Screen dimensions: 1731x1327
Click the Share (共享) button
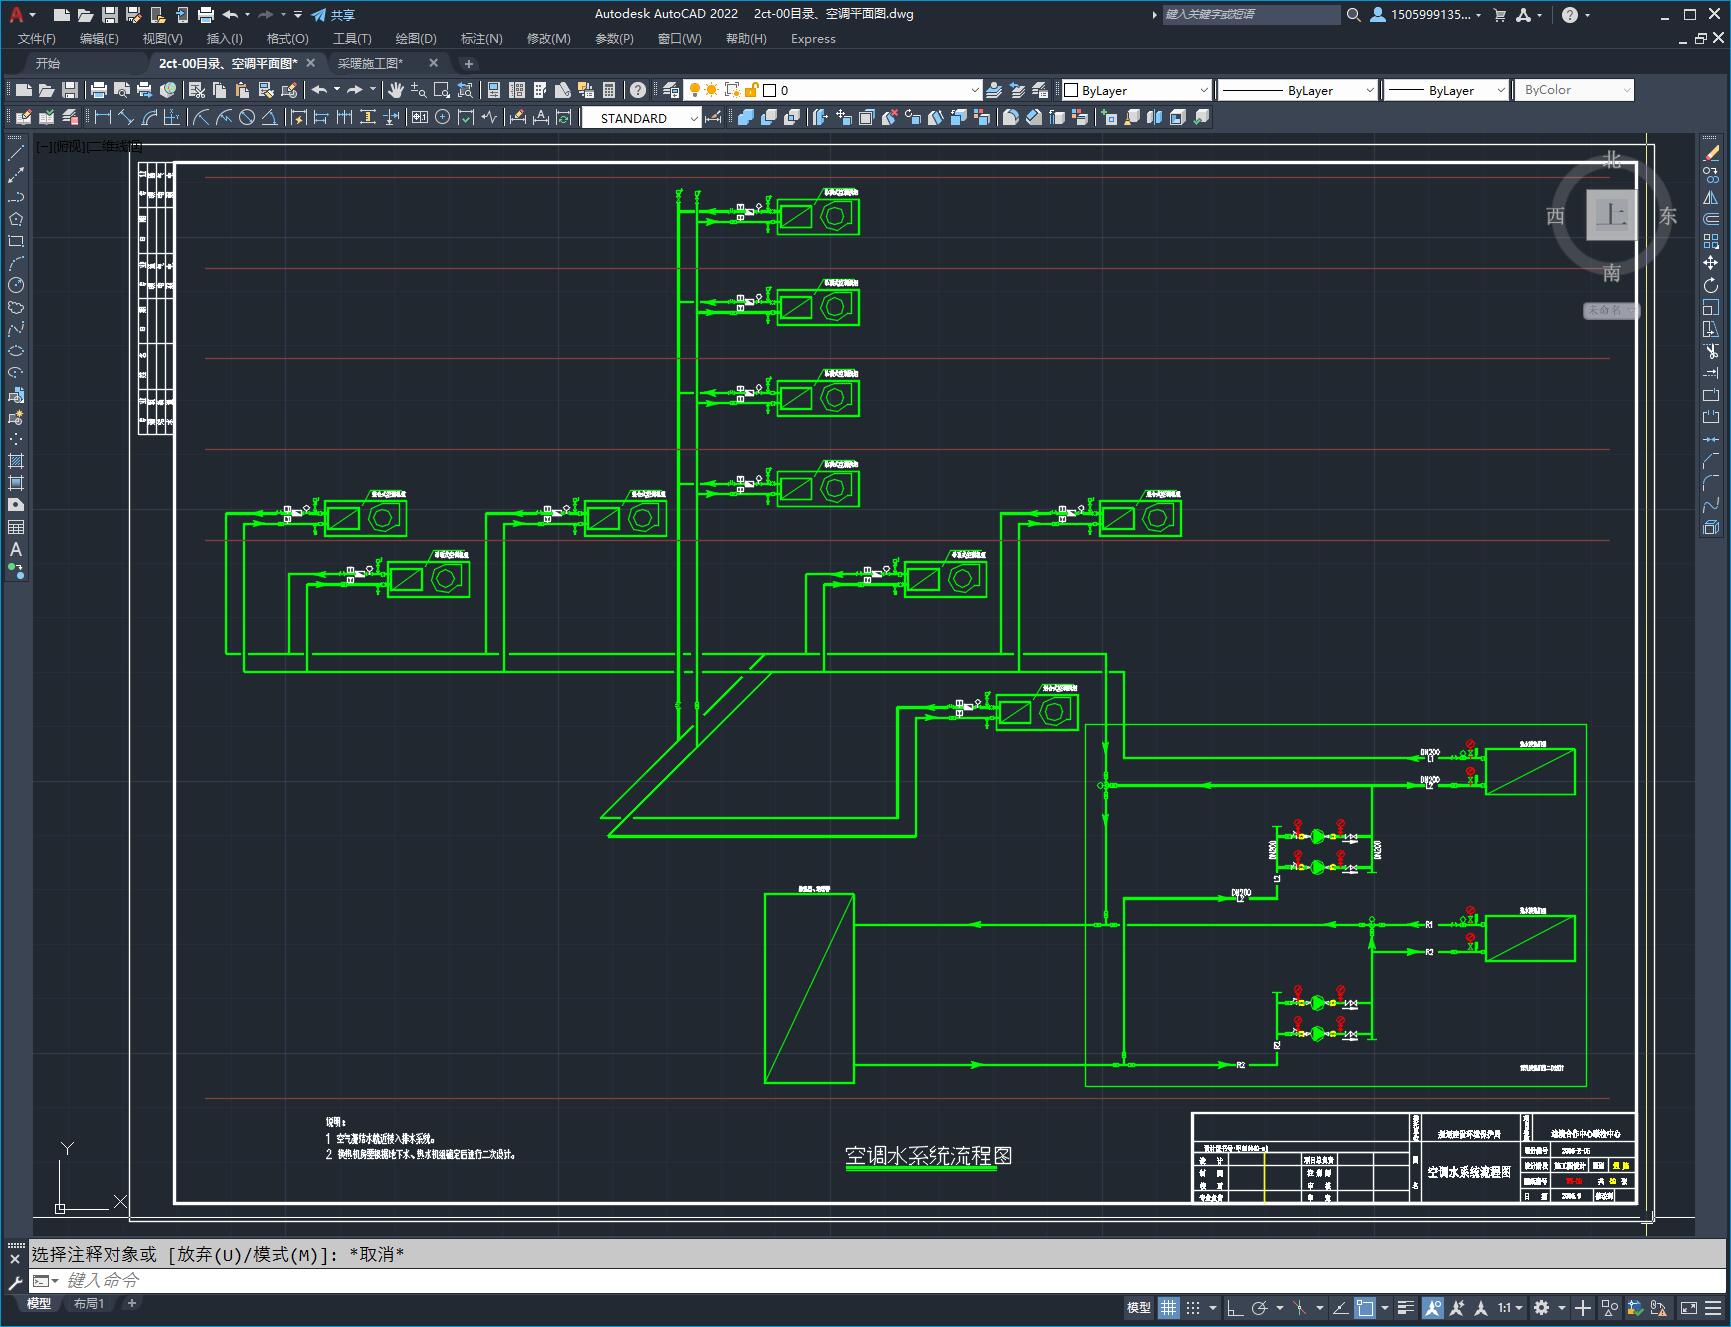[x=333, y=15]
